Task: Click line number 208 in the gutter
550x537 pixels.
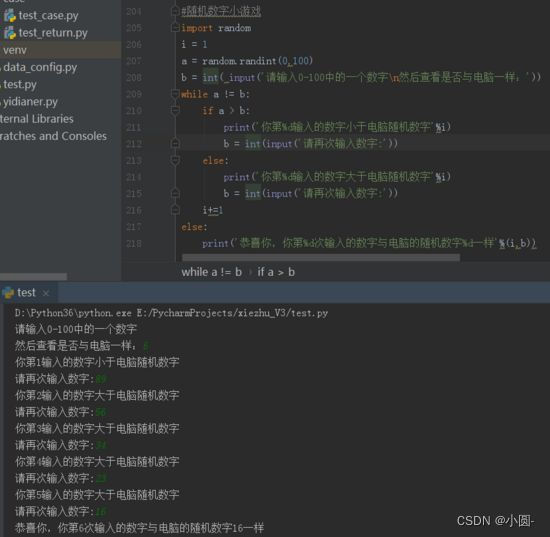Action: pyautogui.click(x=134, y=77)
